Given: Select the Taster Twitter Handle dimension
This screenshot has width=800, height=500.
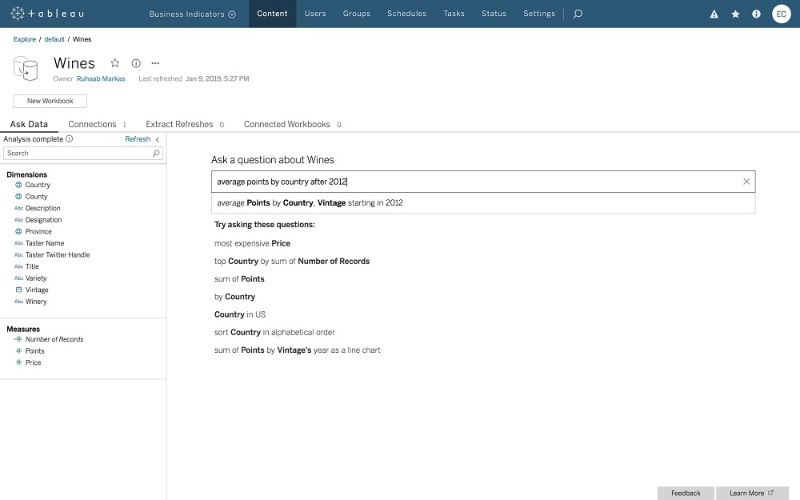Looking at the screenshot, I should 57,255.
